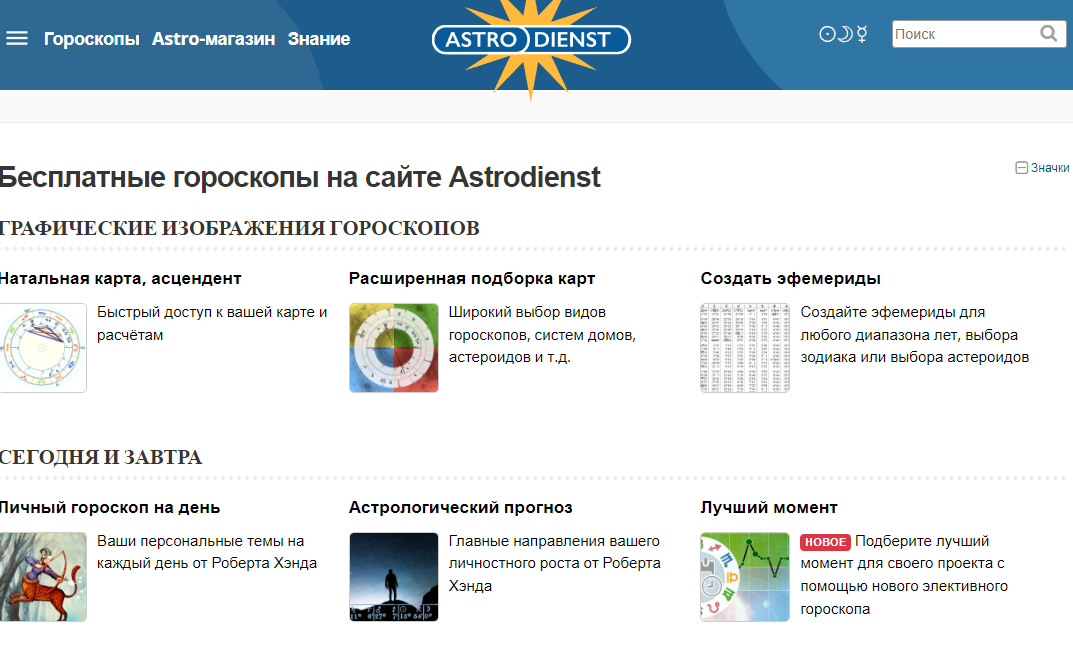This screenshot has height=648, width=1073.
Task: Open Астрологический прогноз link
Action: 461,508
